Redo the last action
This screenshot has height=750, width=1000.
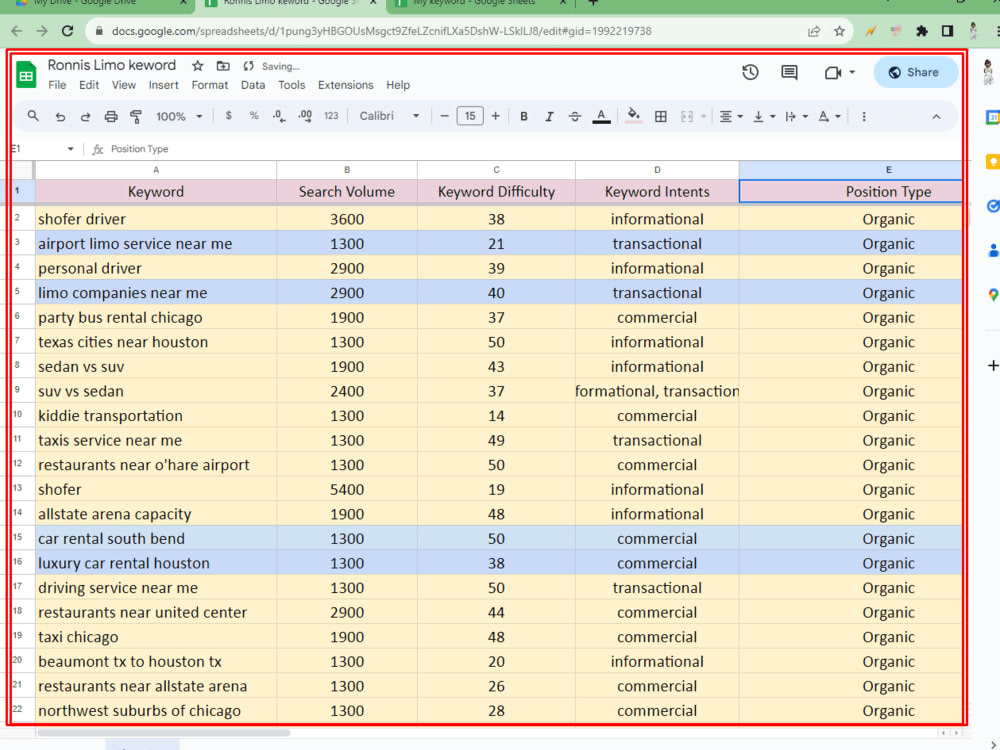click(85, 117)
